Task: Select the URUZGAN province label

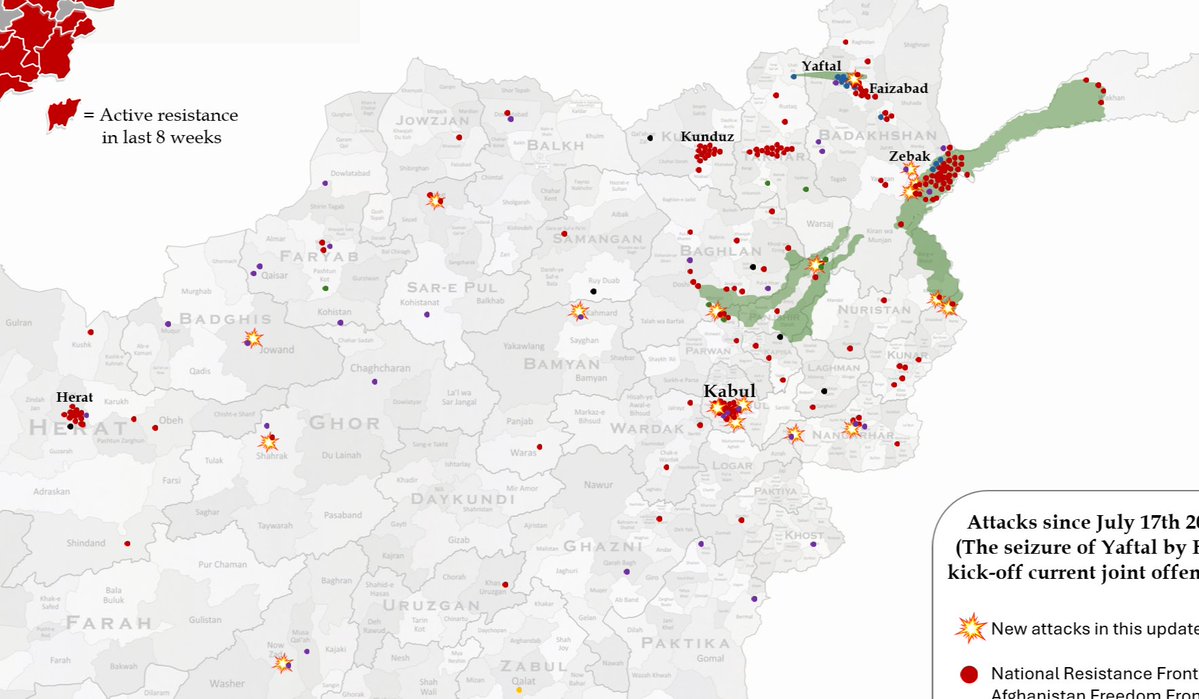Action: click(431, 605)
